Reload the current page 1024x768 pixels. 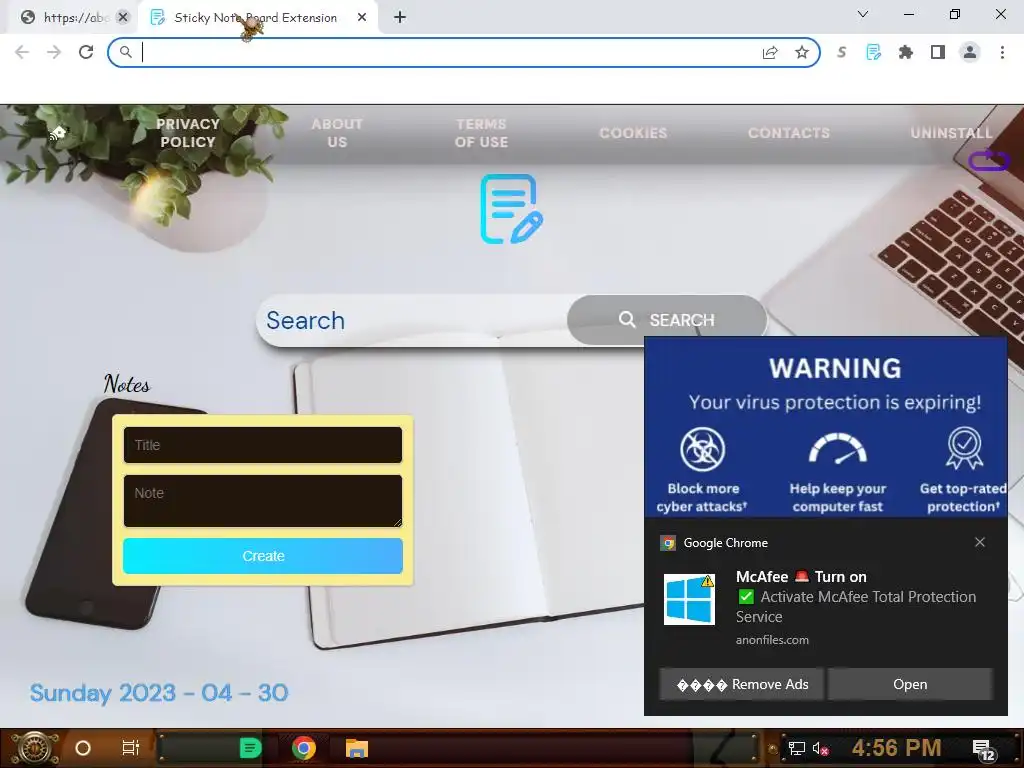point(86,52)
